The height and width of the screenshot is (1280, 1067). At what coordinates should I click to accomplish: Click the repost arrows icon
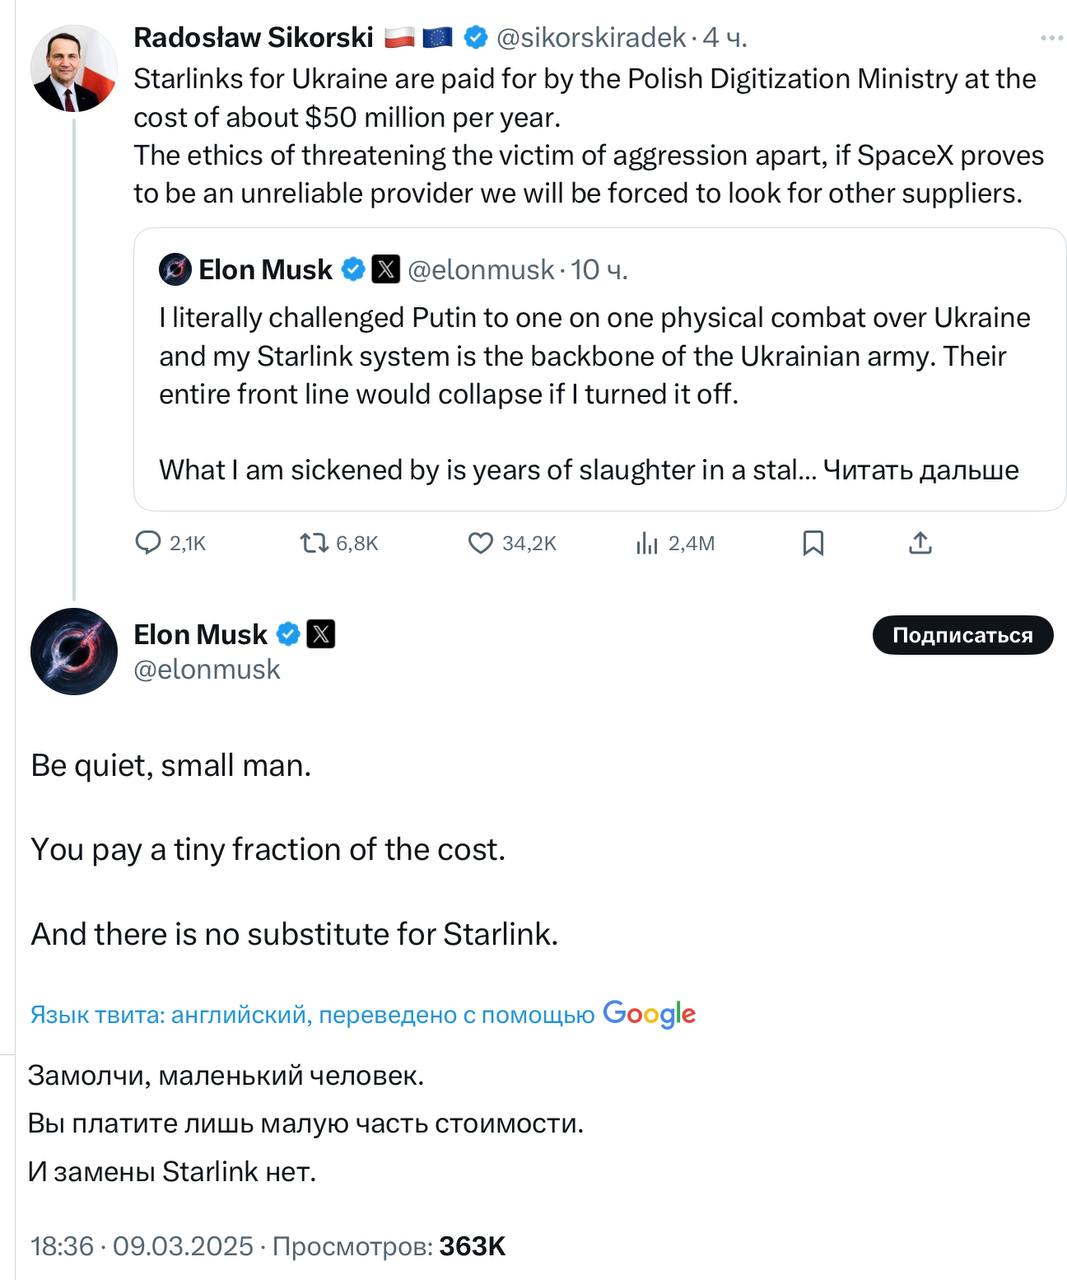[314, 543]
